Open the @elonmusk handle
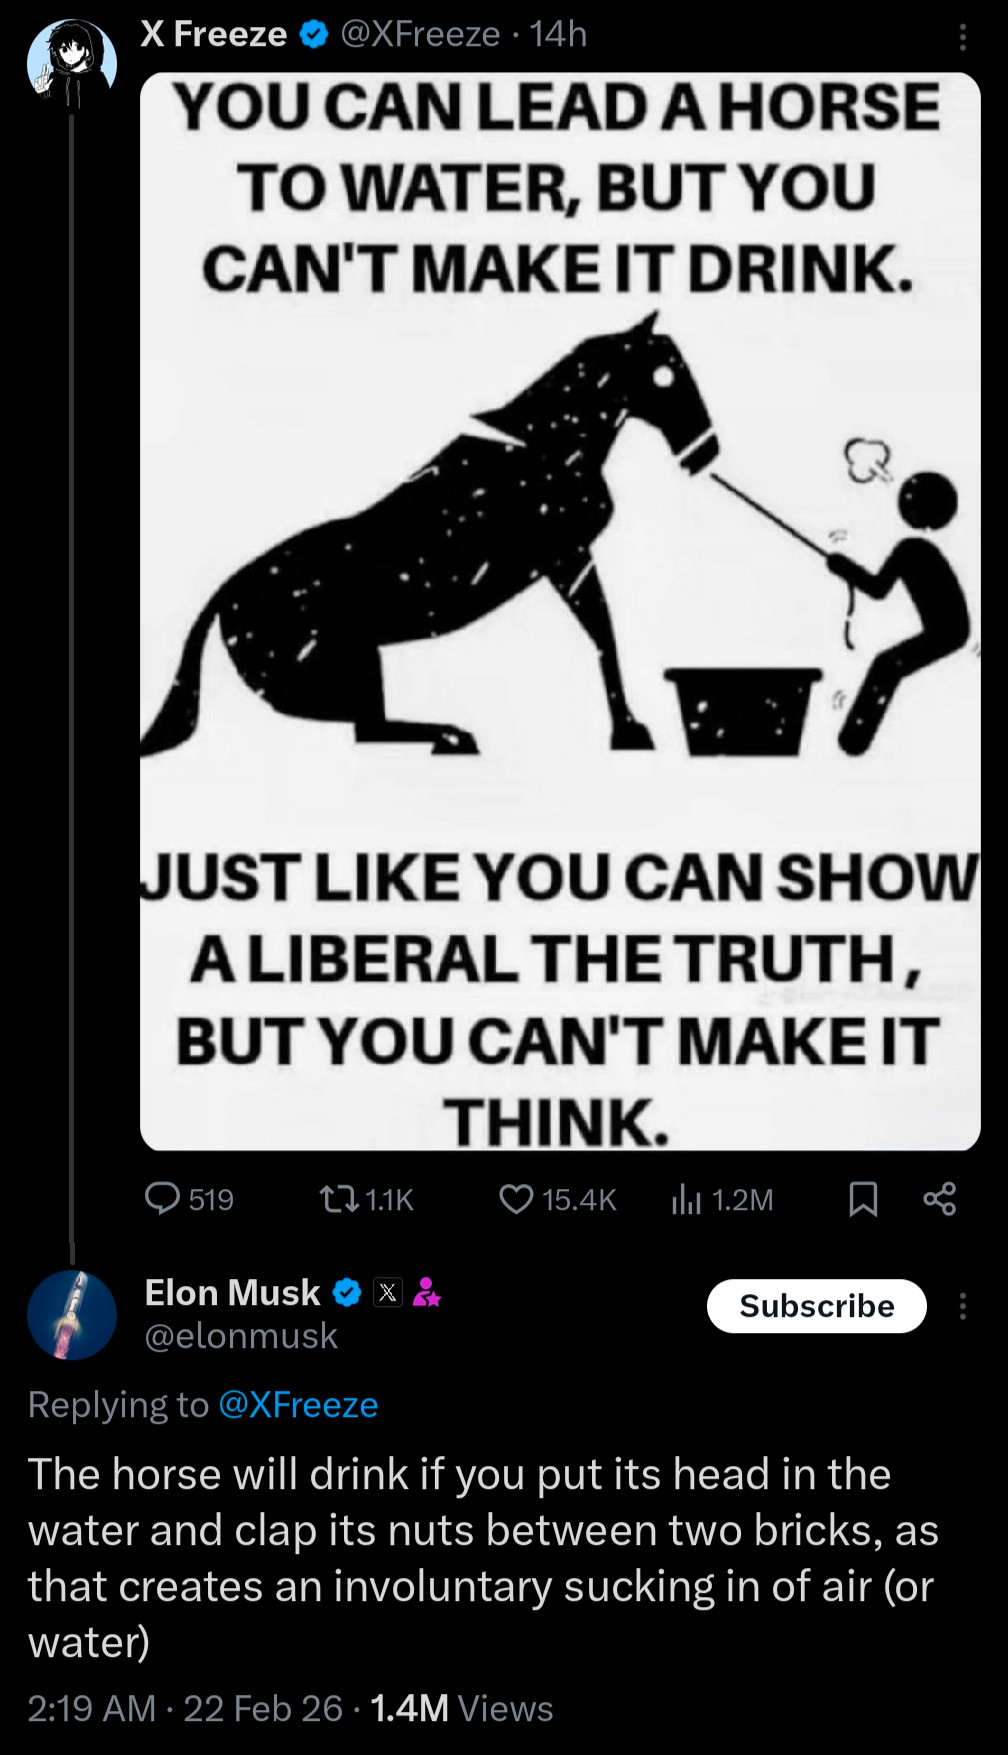 coord(241,1336)
